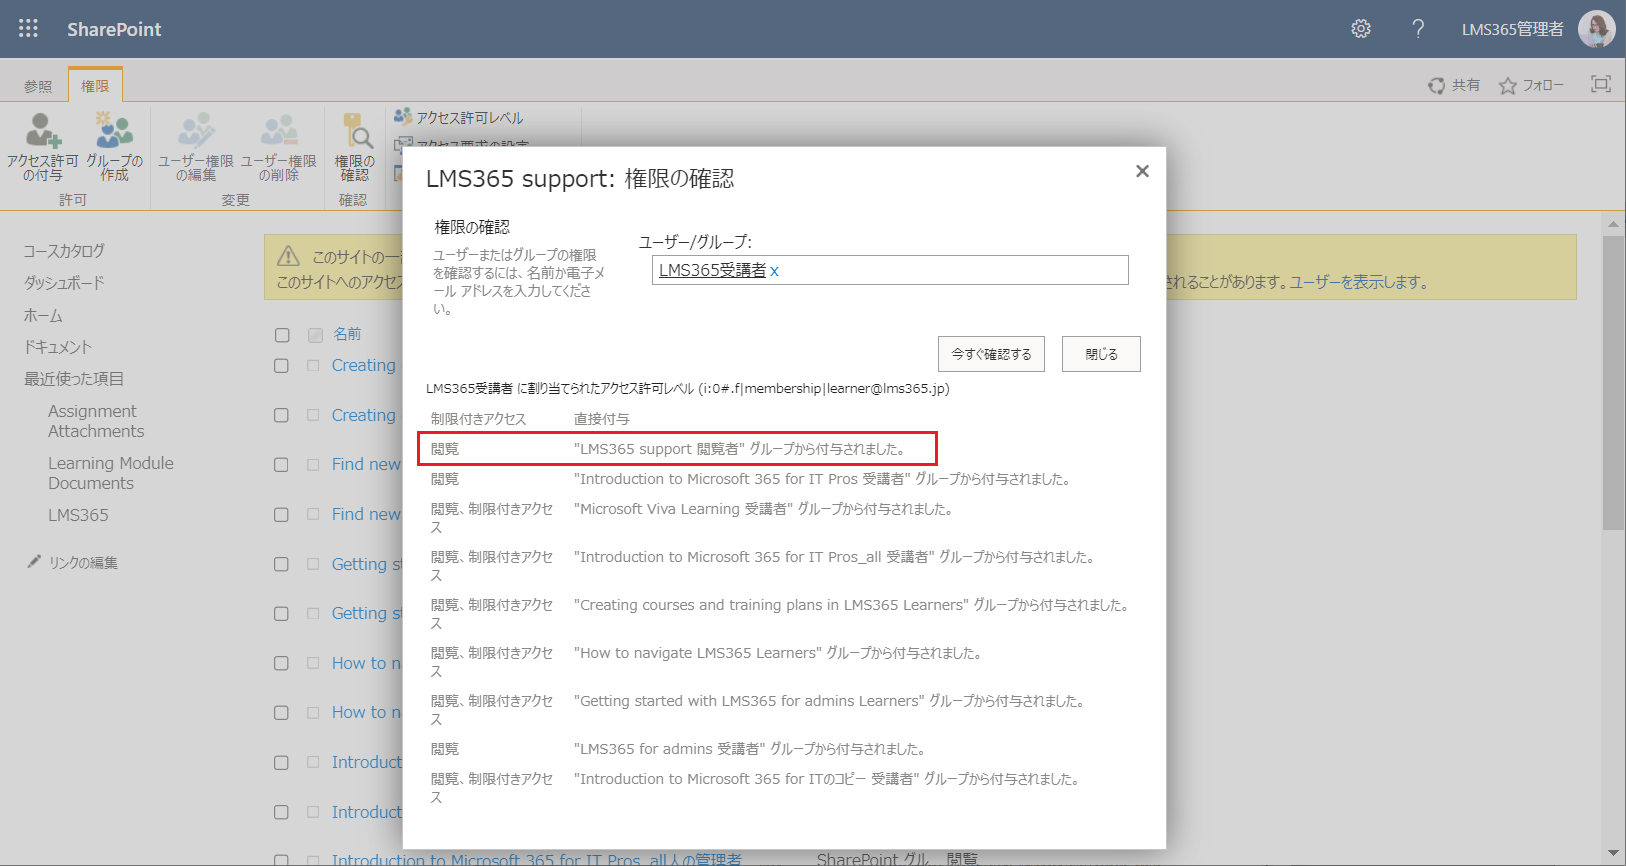Screen dimensions: 1626x866
Task: Click the help question mark icon
Action: [x=1418, y=29]
